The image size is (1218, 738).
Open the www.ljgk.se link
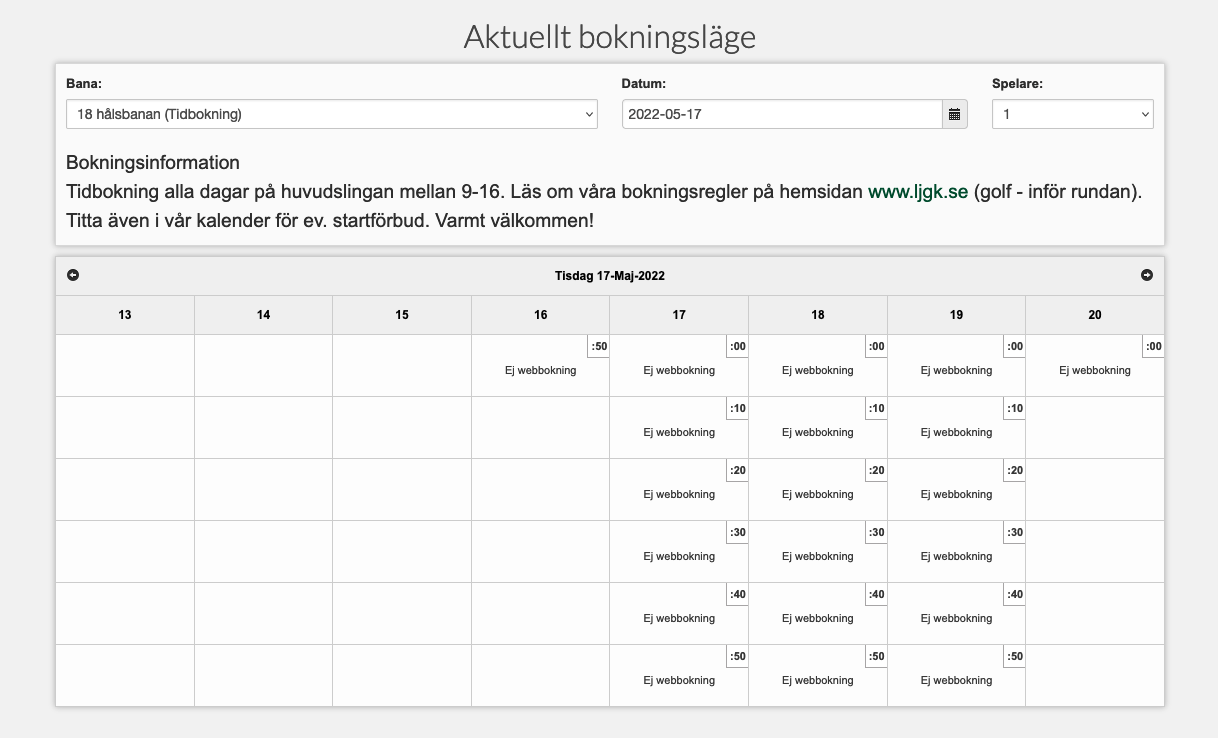[x=918, y=191]
